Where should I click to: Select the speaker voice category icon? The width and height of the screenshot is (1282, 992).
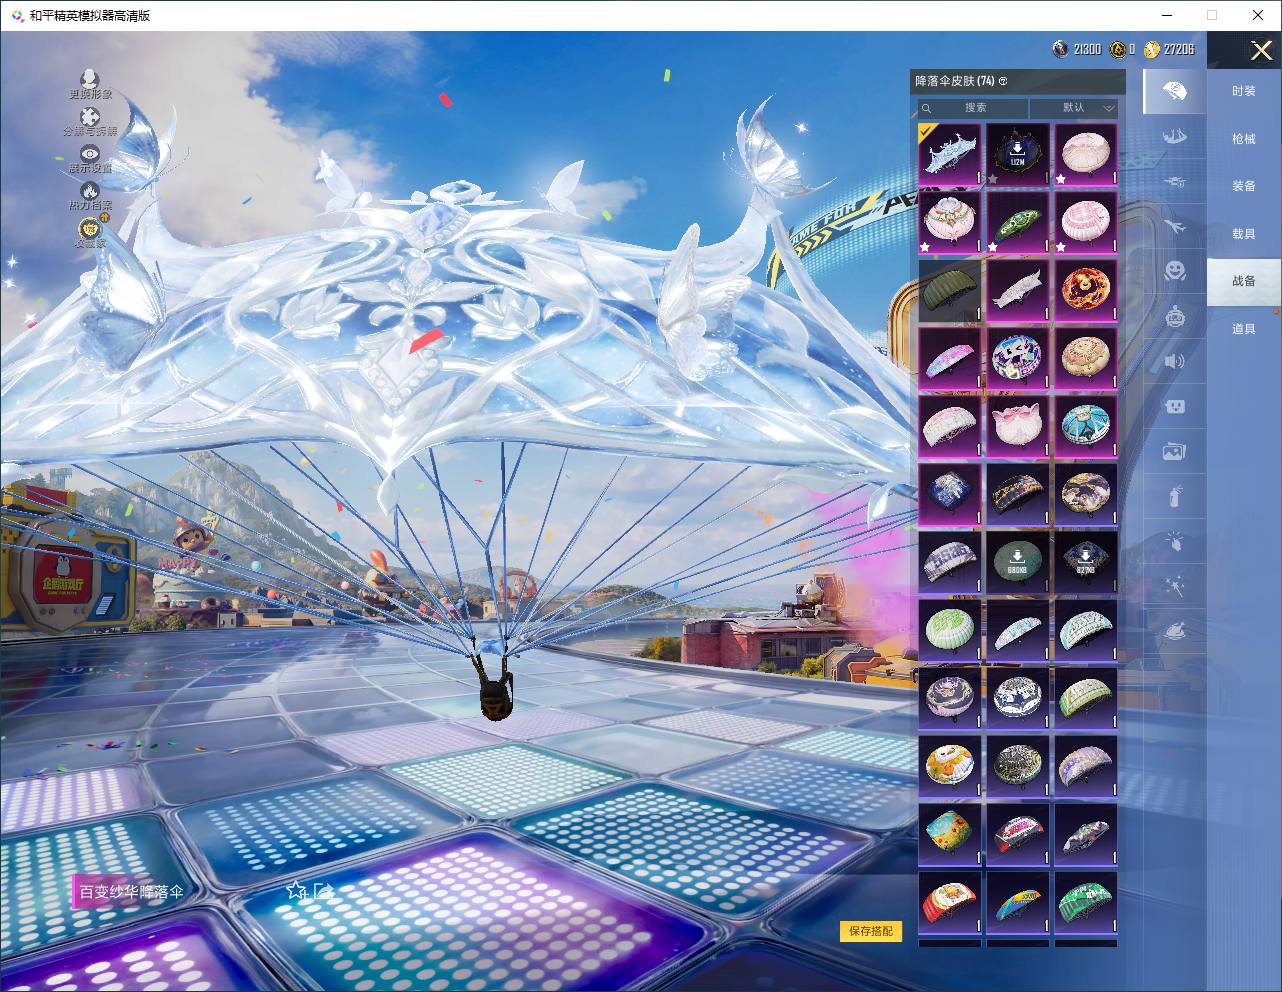(x=1175, y=361)
